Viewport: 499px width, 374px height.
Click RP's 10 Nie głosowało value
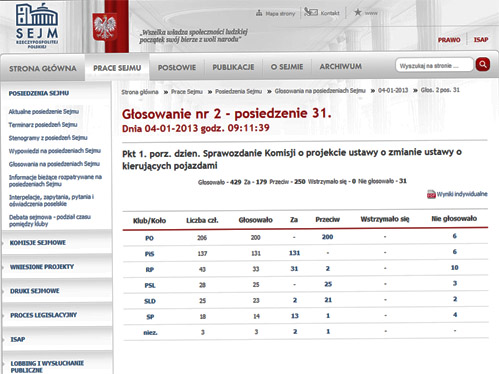pos(455,267)
